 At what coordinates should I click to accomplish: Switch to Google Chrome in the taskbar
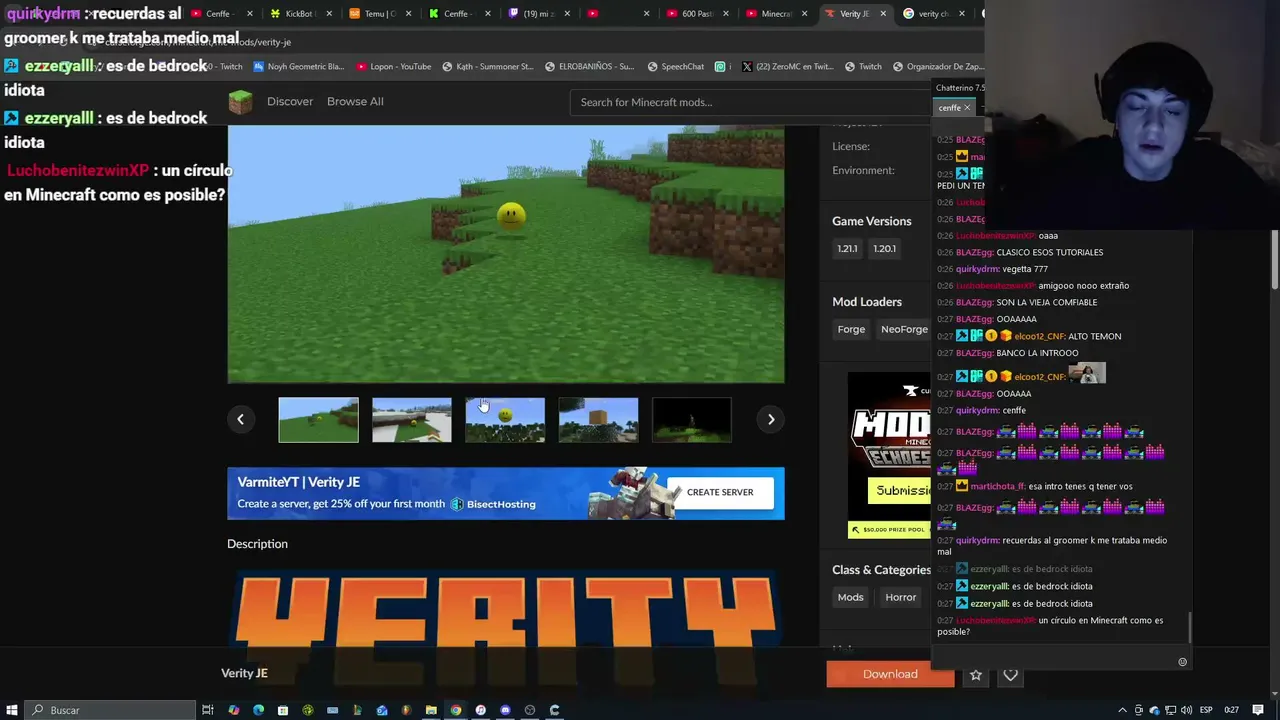(x=456, y=710)
